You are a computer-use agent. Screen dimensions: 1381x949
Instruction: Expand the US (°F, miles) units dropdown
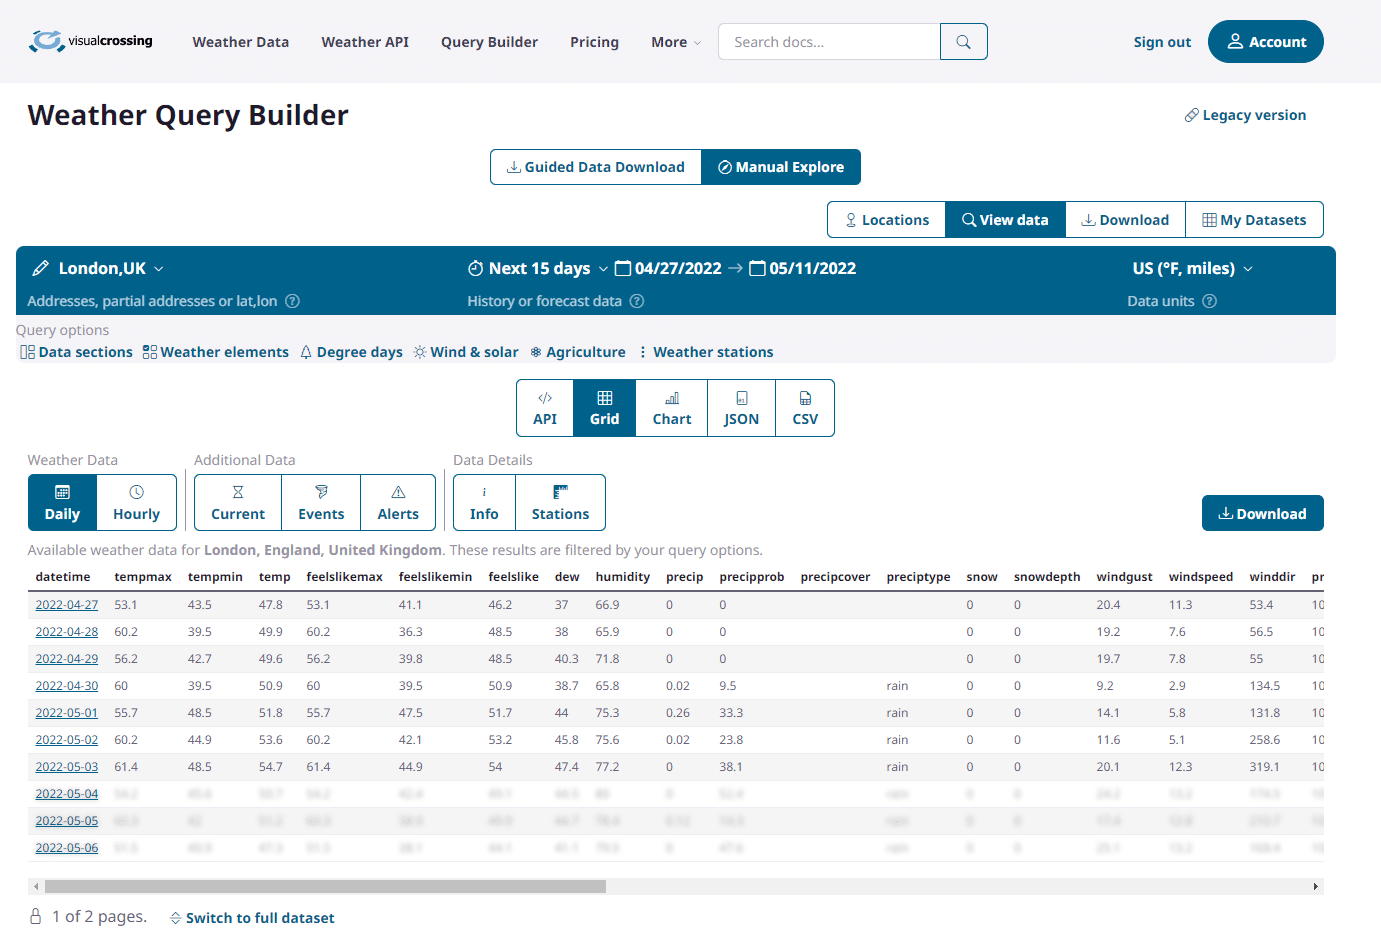click(x=1248, y=269)
